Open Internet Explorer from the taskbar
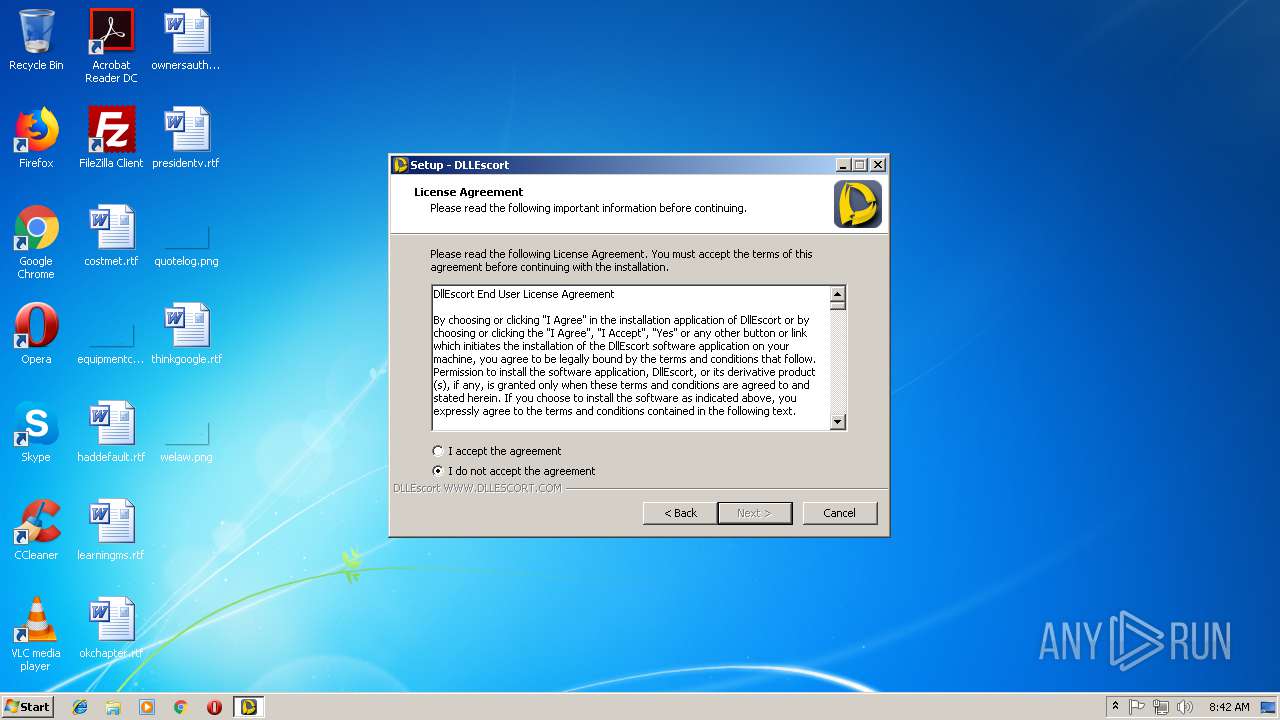1280x720 pixels. coord(80,707)
